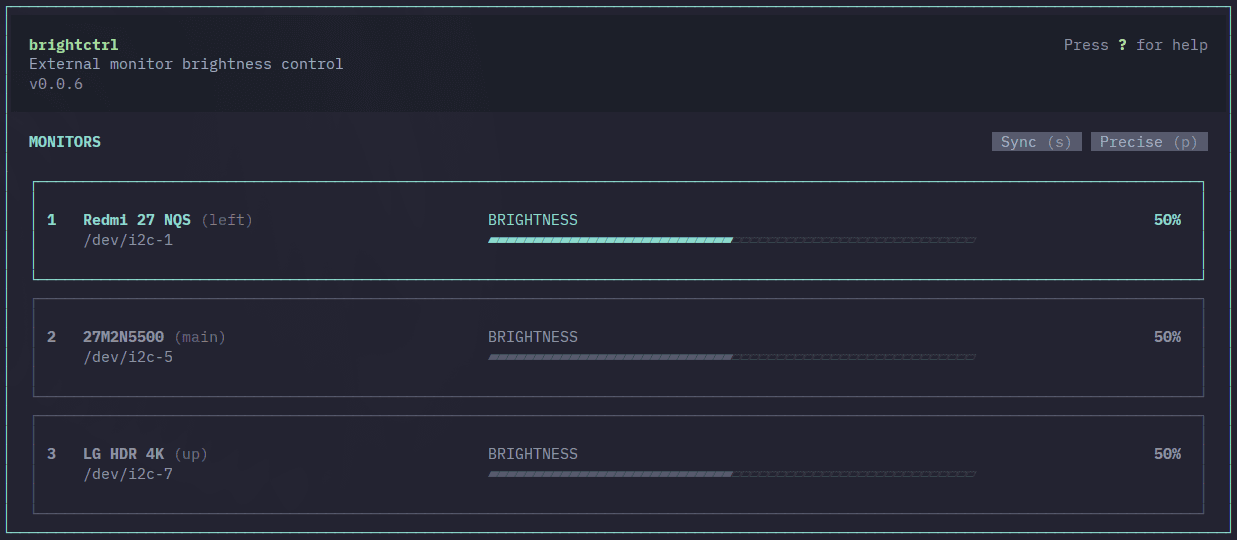This screenshot has width=1237, height=540.
Task: Click the 50% value for 27M2N5500
Action: 1167,337
